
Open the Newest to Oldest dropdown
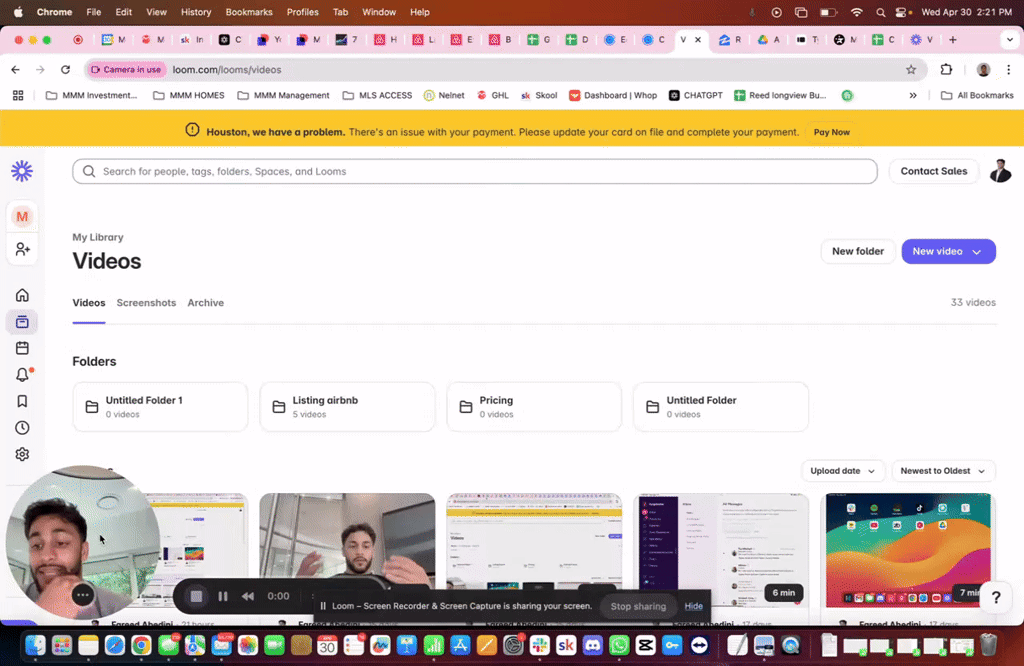point(943,471)
